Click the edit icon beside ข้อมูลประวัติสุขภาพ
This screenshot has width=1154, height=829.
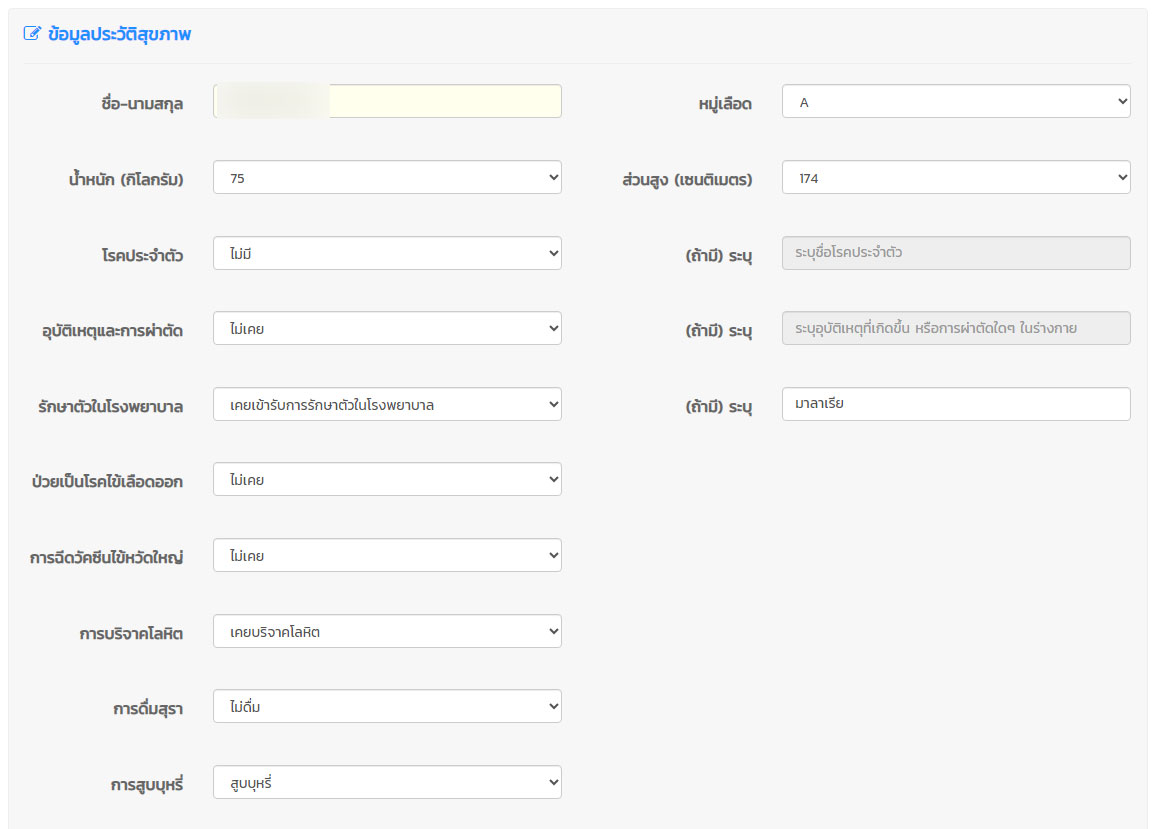coord(32,34)
